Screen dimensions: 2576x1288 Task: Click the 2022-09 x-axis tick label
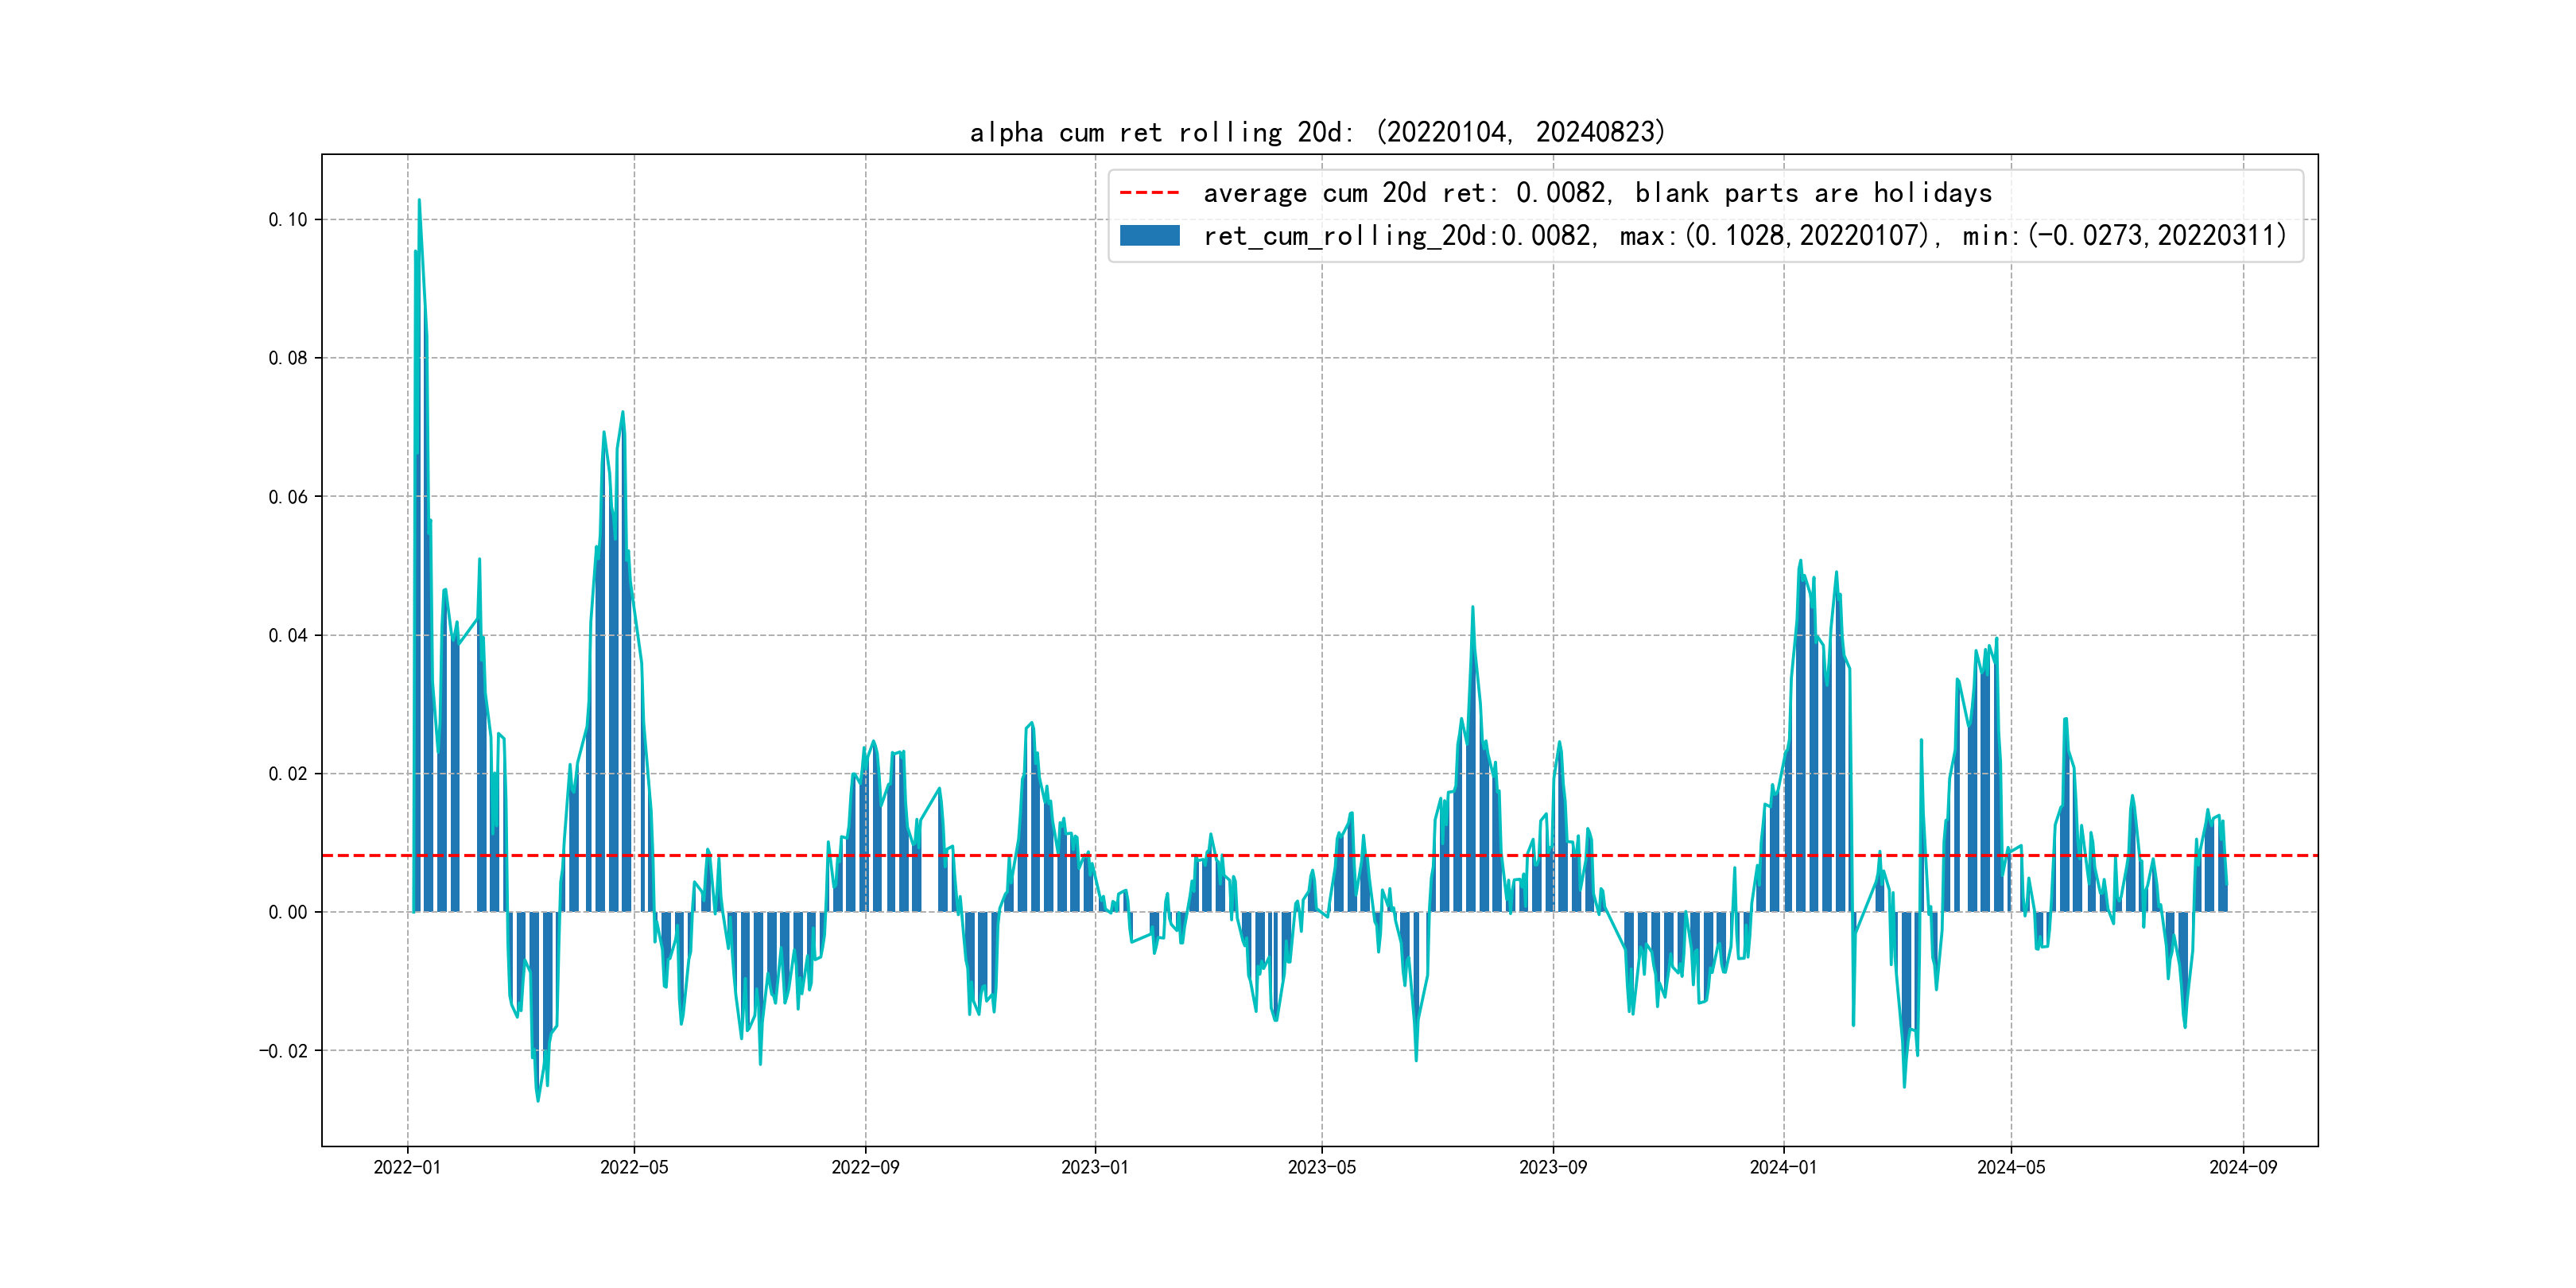865,1167
